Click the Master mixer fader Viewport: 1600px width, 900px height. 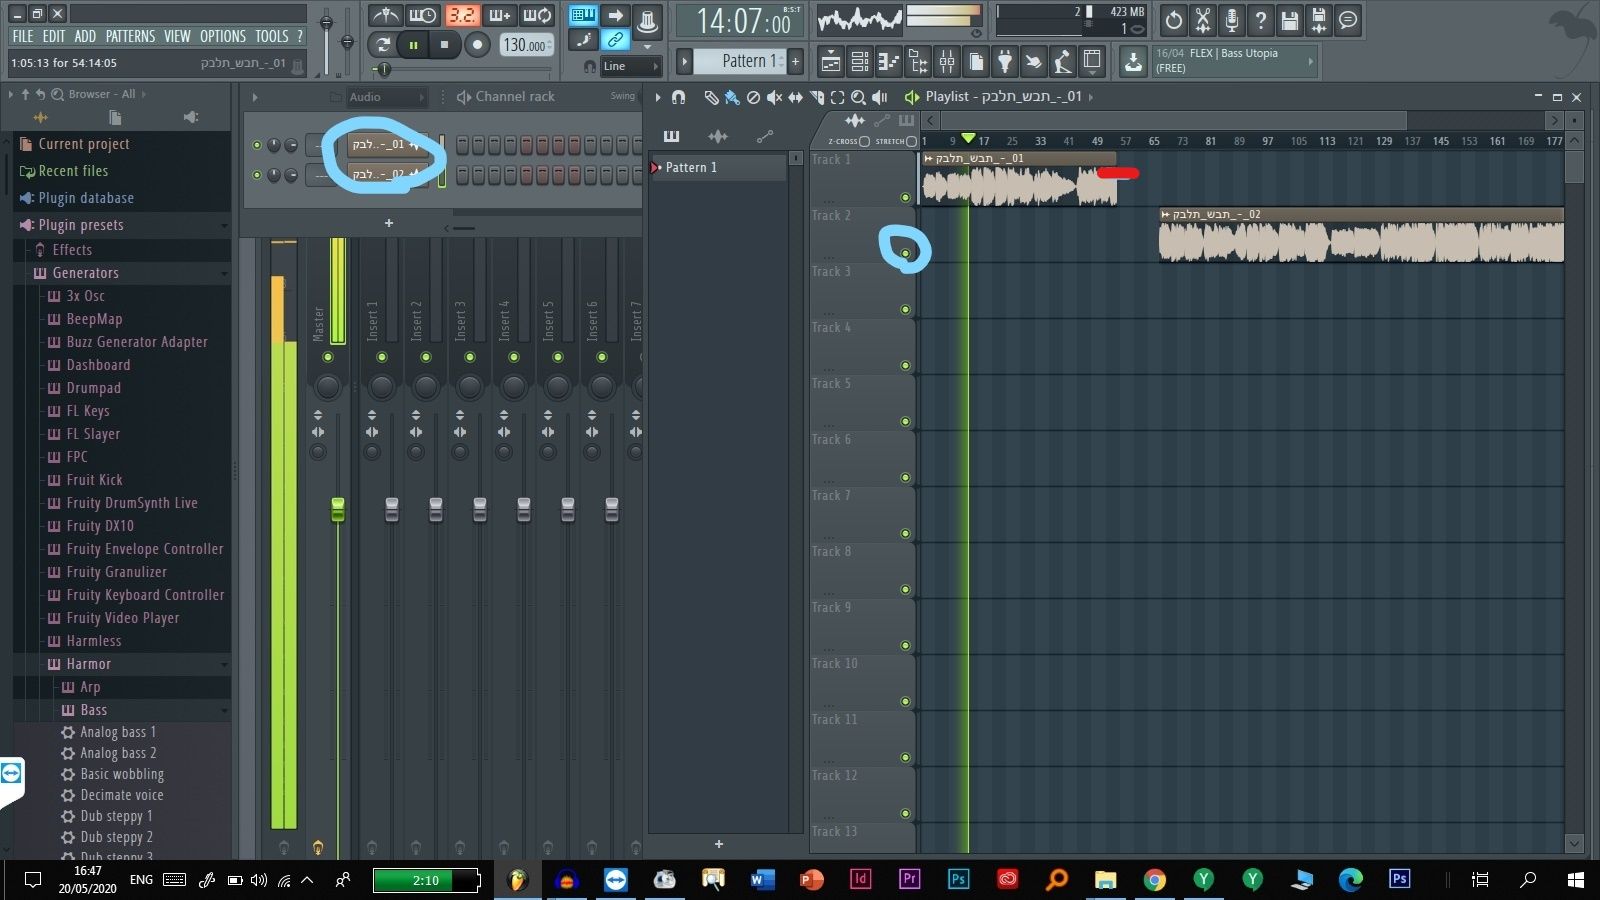(338, 510)
